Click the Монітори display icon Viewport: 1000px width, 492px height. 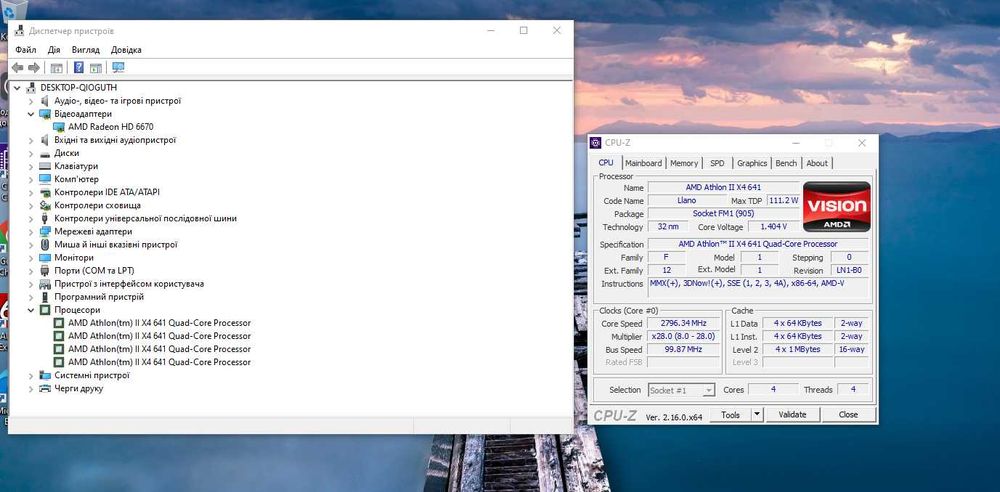[45, 258]
